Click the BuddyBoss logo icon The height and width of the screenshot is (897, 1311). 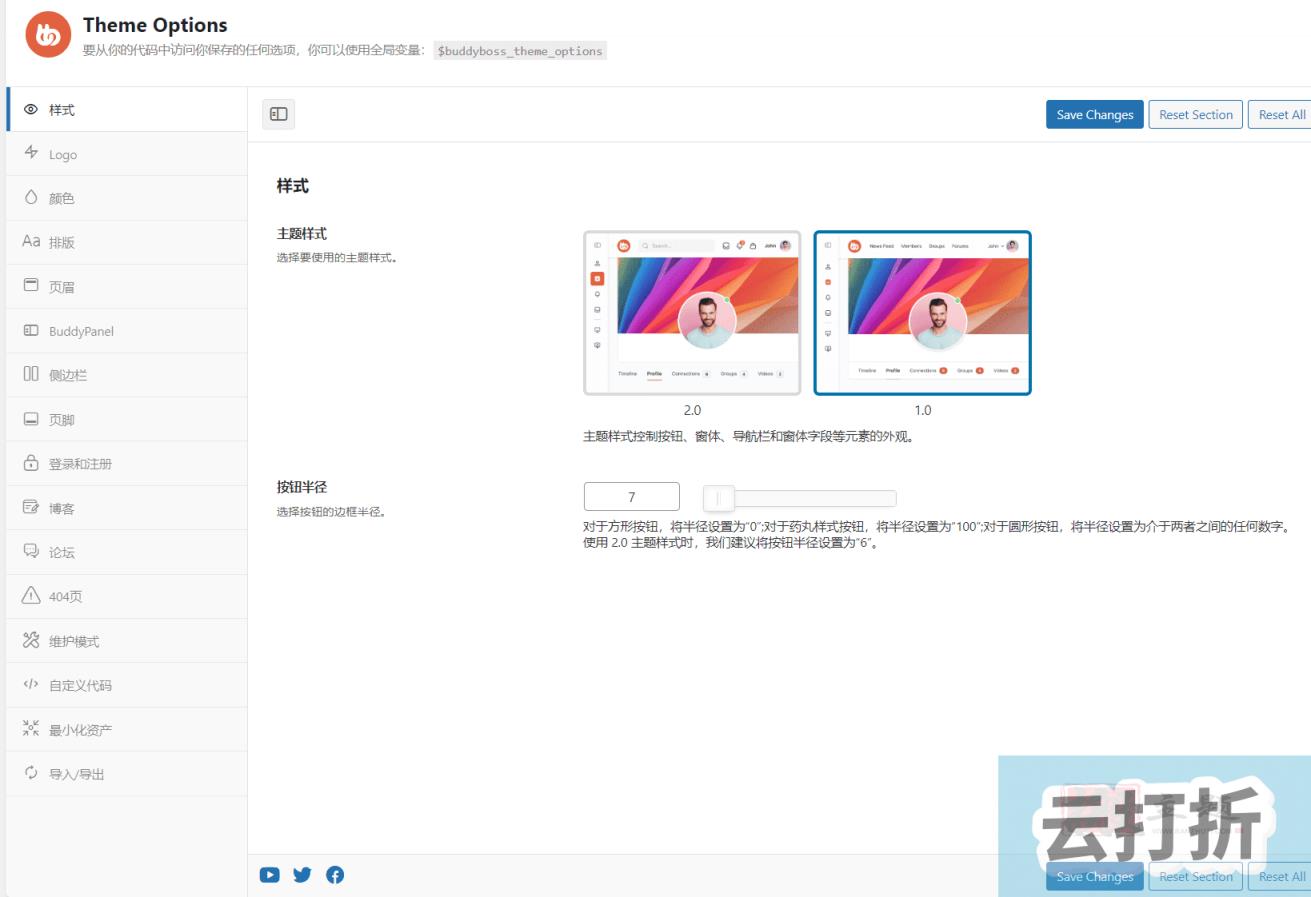(x=48, y=35)
